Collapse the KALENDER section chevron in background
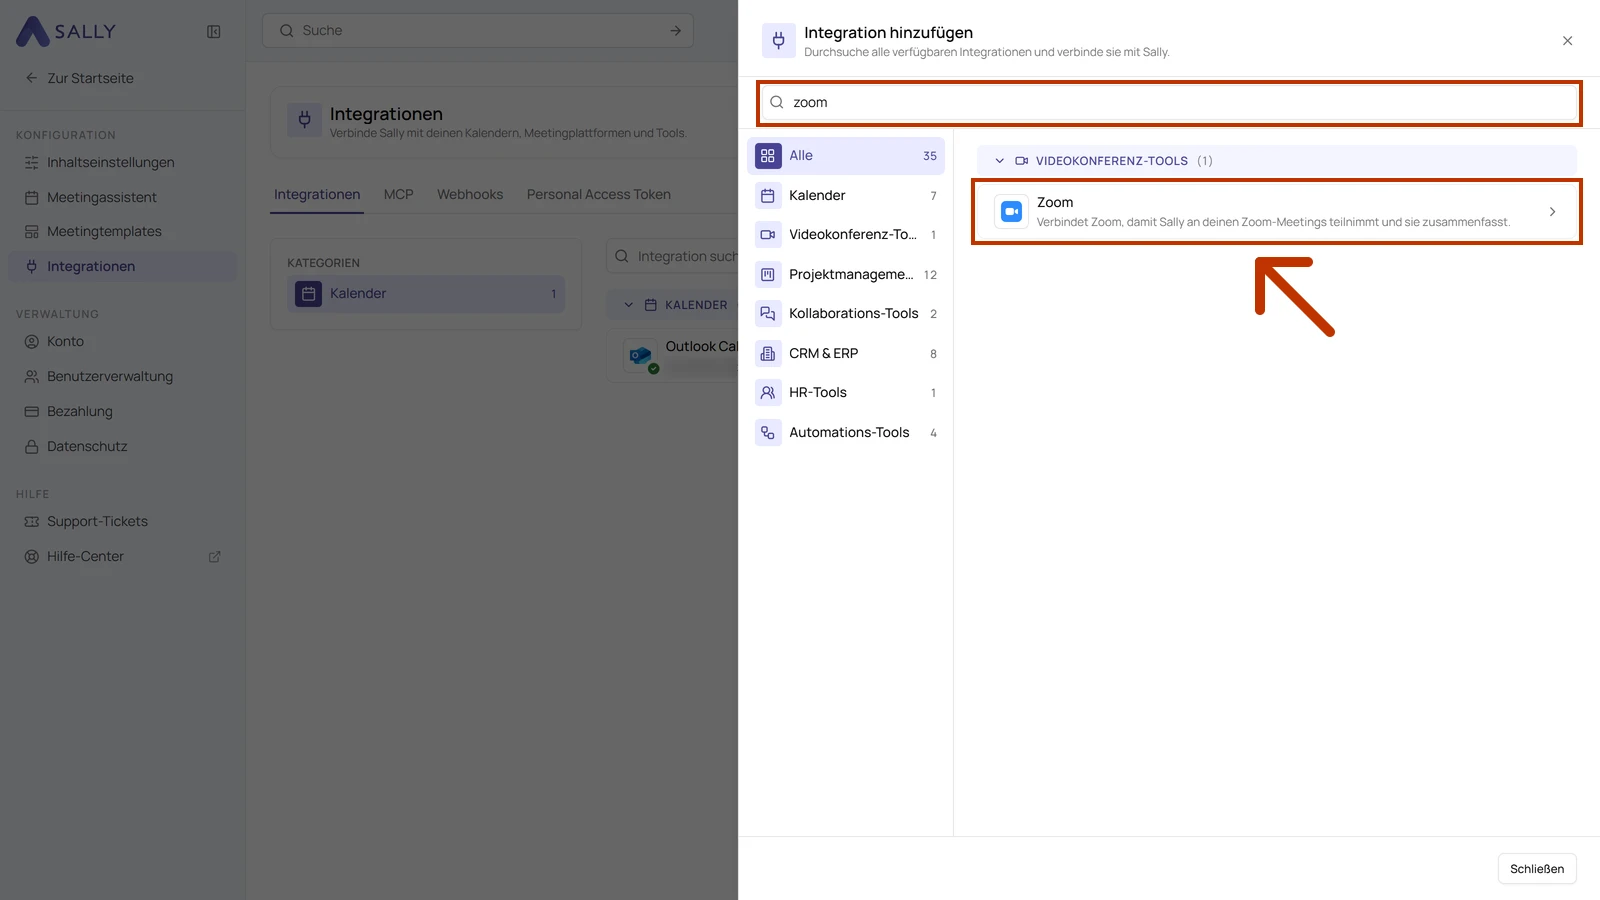This screenshot has height=900, width=1600. (x=628, y=305)
